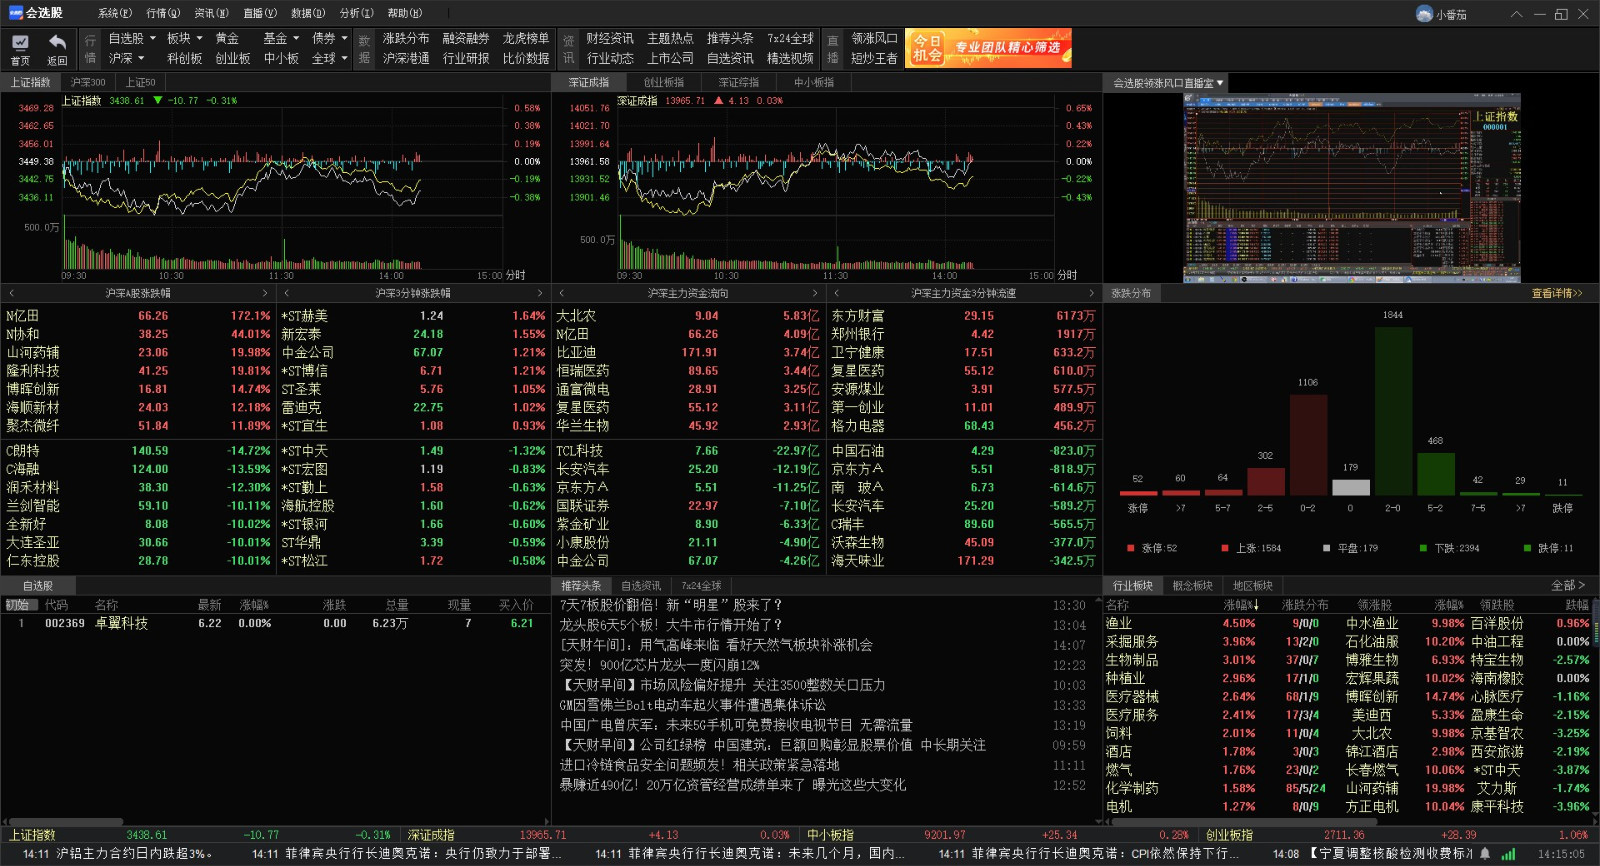Open the 系统 menu
The image size is (1600, 866).
115,13
